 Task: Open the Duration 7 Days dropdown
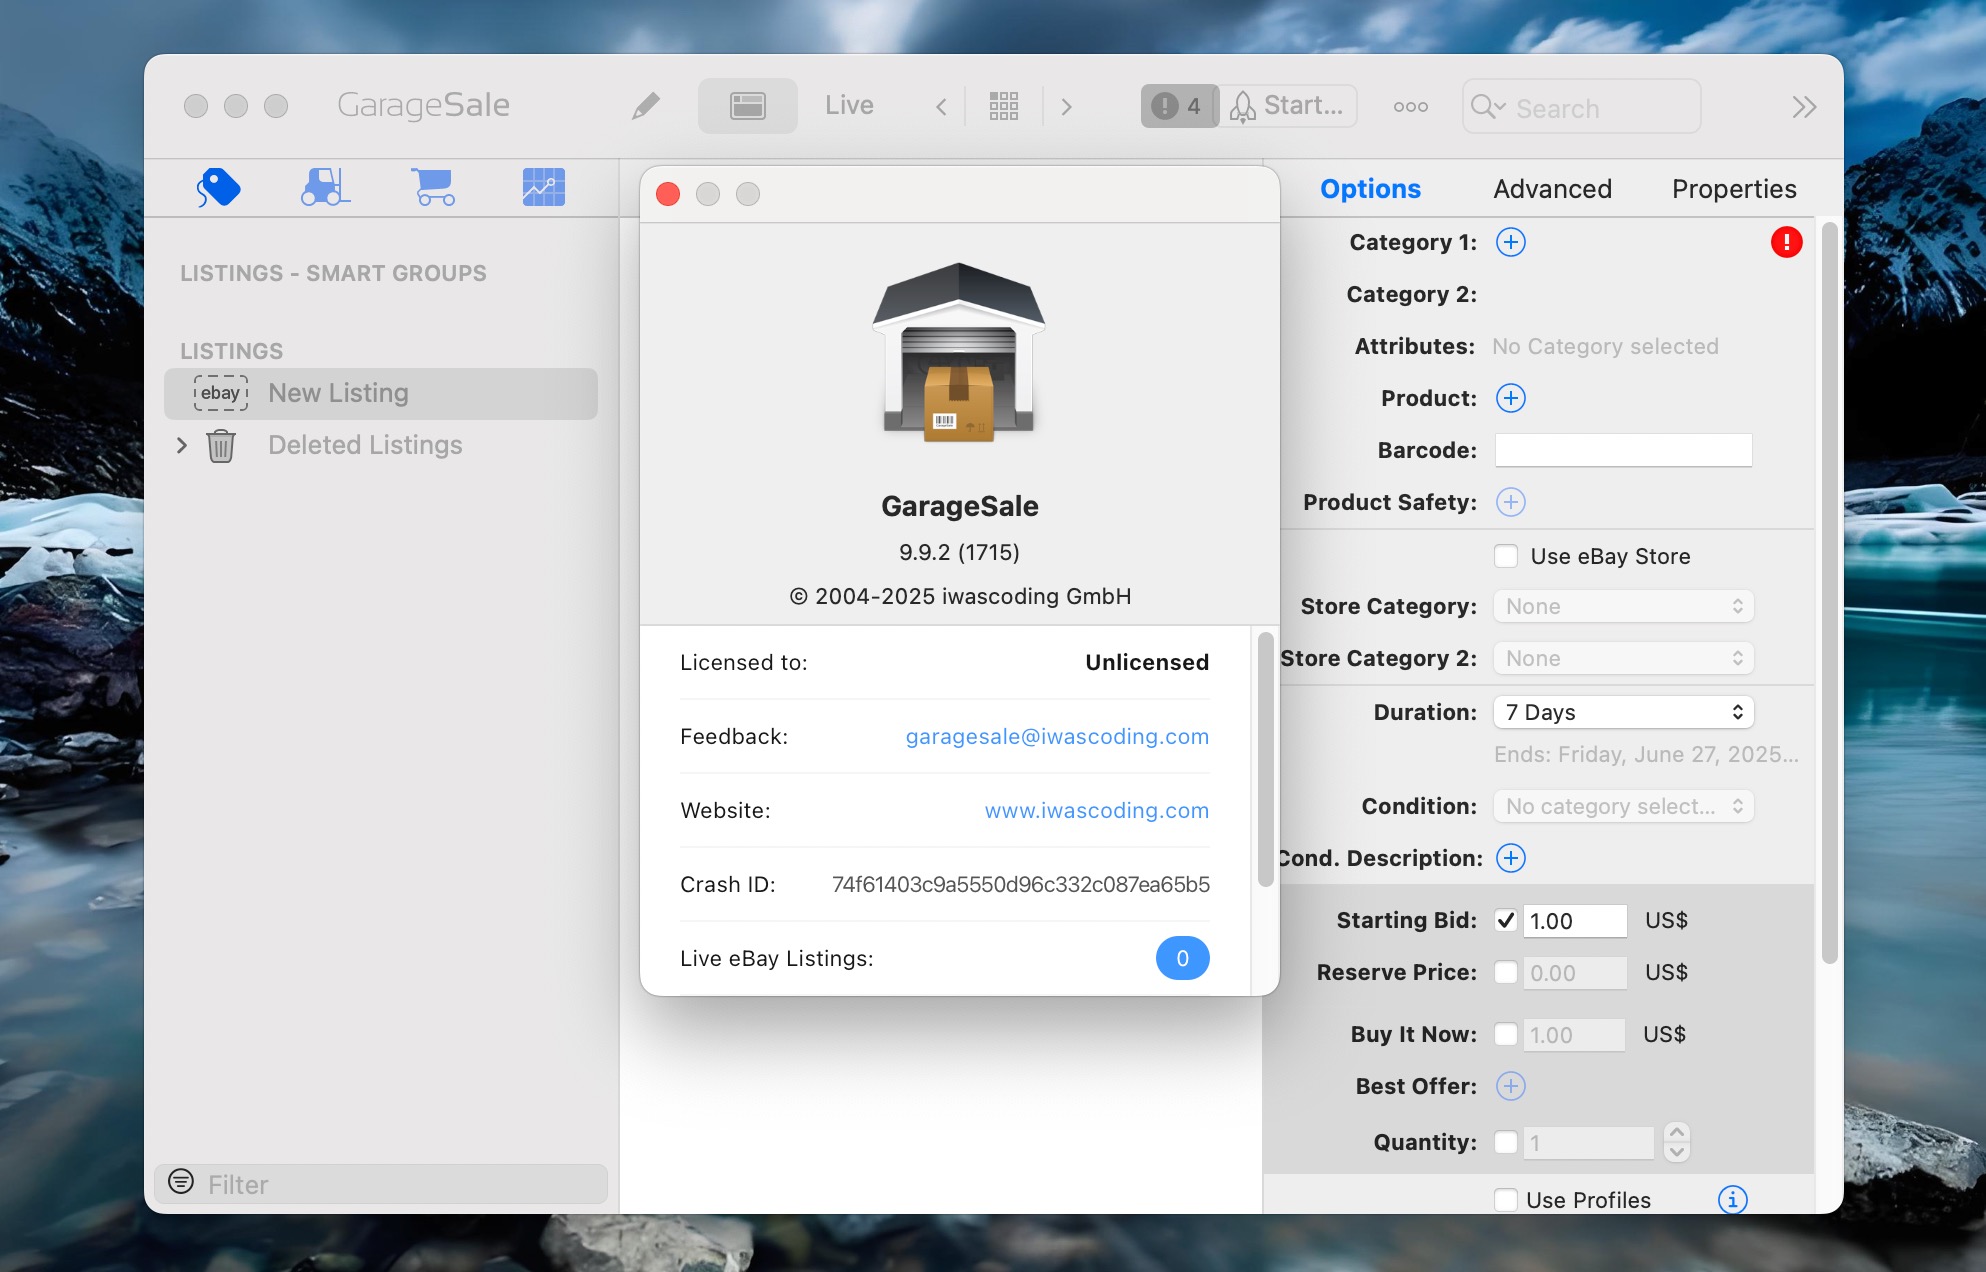click(1623, 712)
